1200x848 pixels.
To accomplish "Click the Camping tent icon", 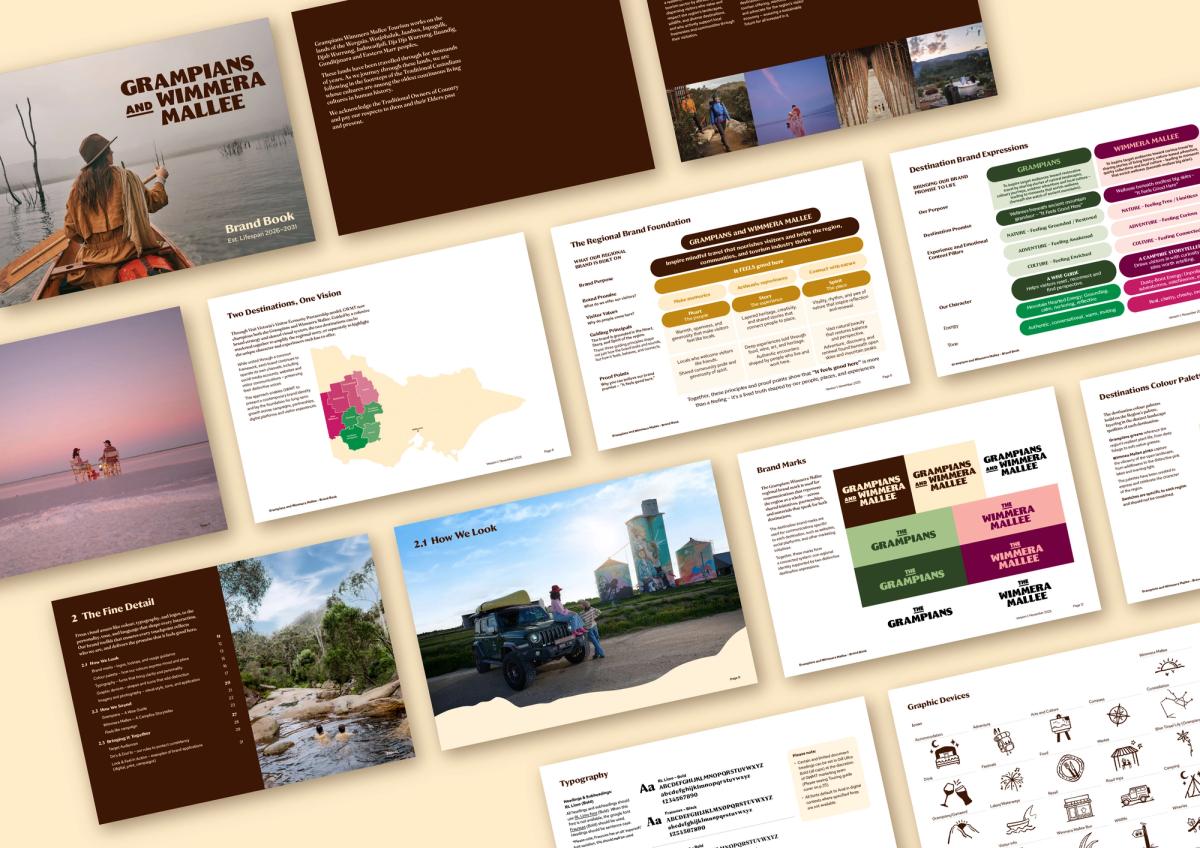I will click(1190, 783).
